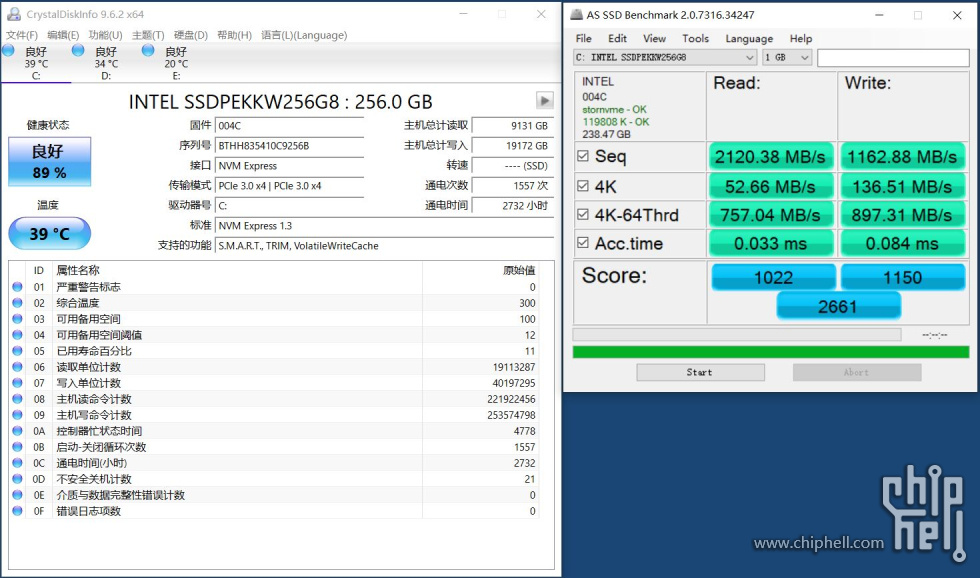Click the green benchmark progress bar
This screenshot has width=980, height=578.
pos(771,352)
